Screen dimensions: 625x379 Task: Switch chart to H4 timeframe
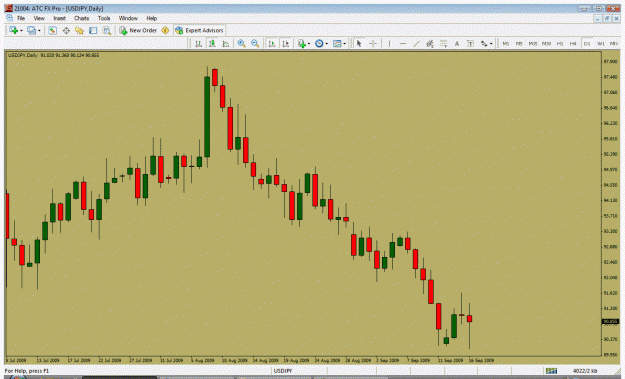coord(573,43)
